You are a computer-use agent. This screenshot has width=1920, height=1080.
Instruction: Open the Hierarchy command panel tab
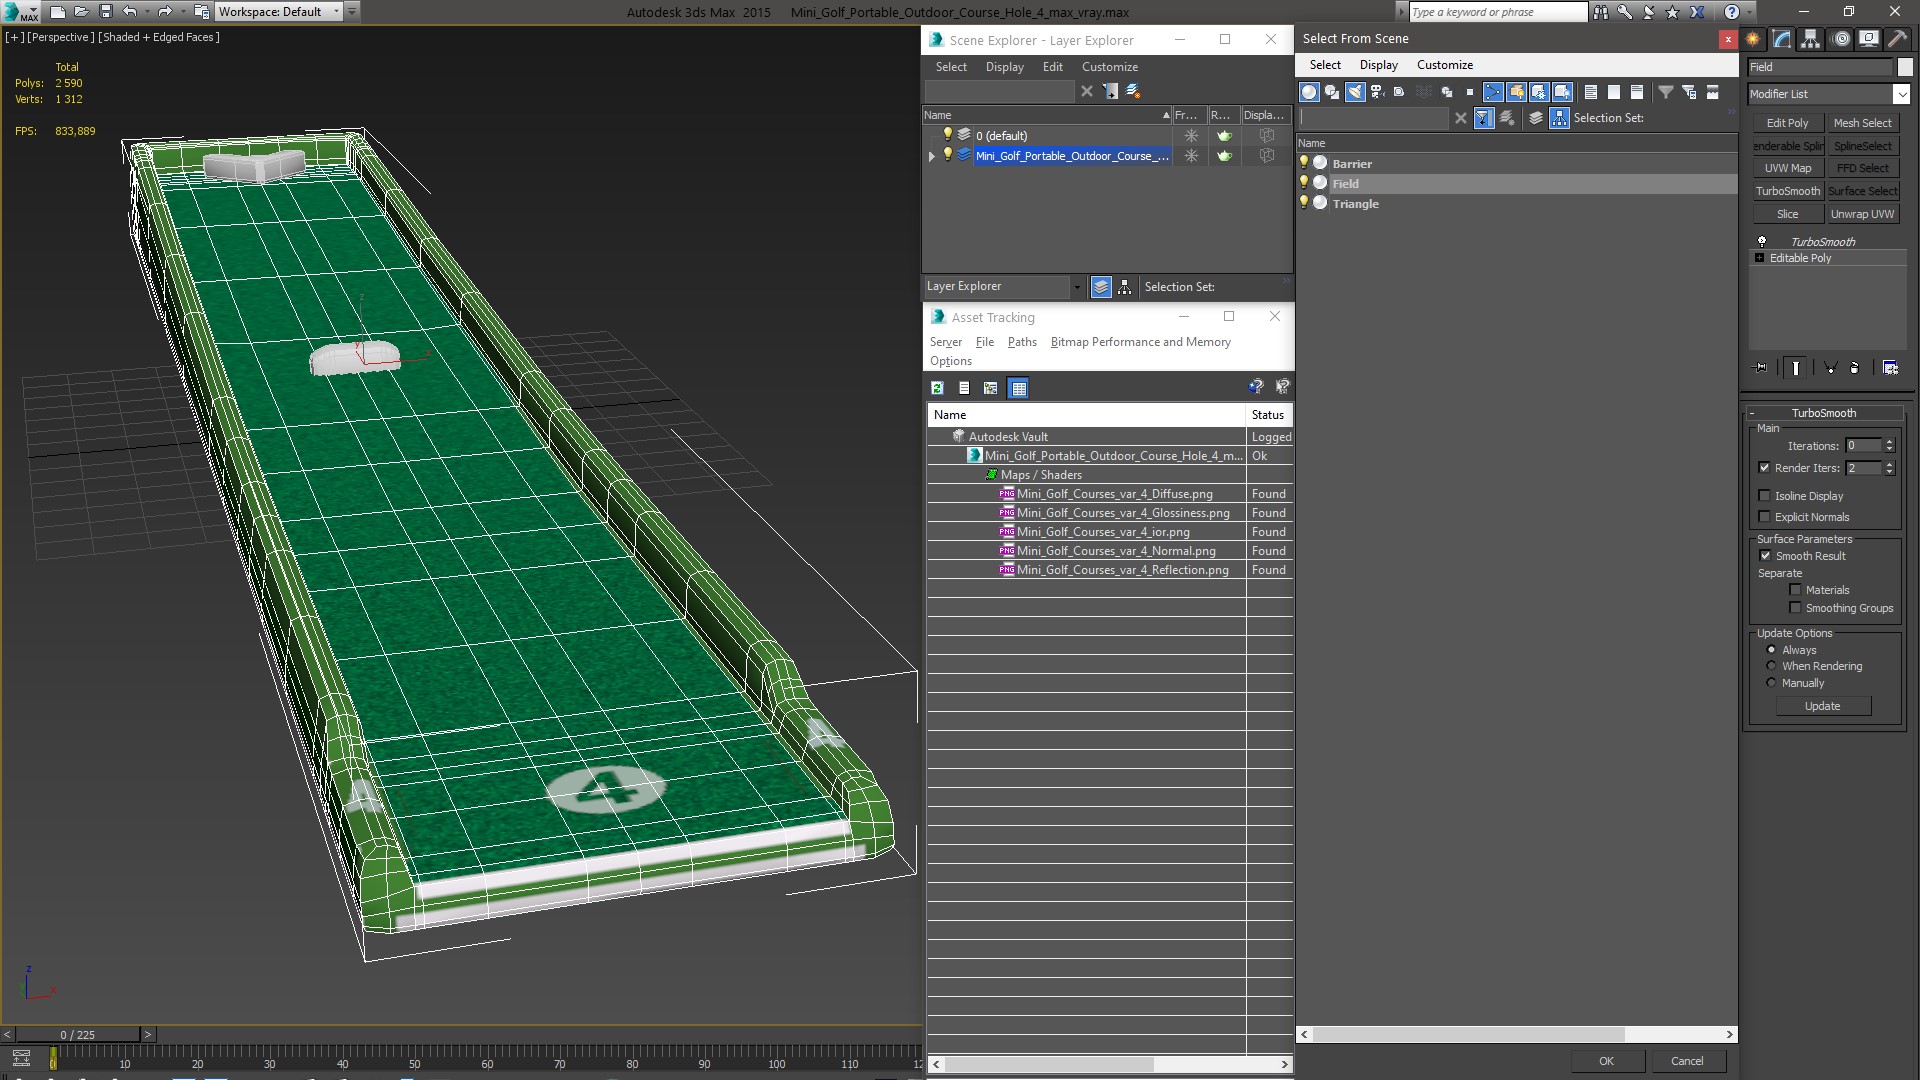[1810, 39]
